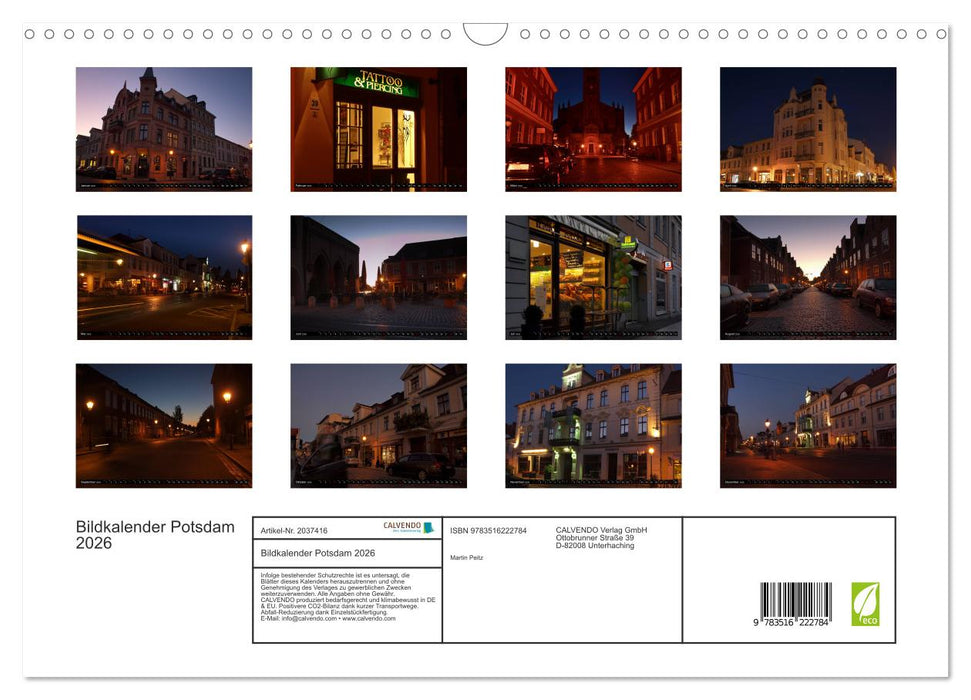Click the CALVENDO Verlag GmbH address block

600,536
